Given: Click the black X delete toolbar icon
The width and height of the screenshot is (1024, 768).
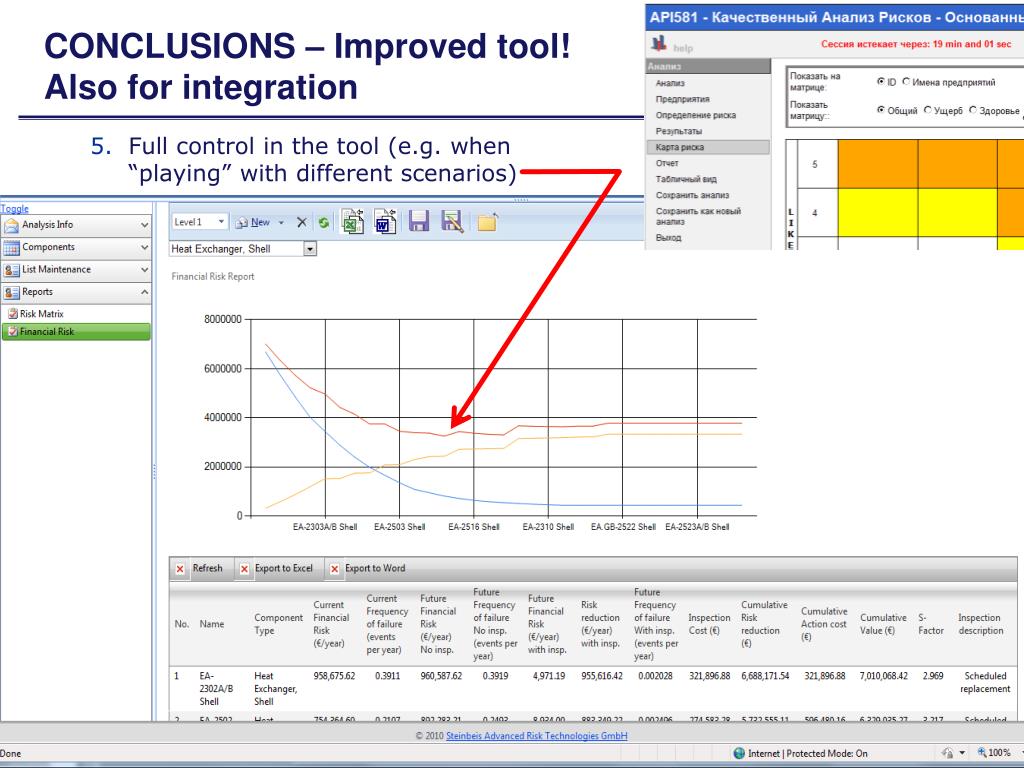Looking at the screenshot, I should coord(302,222).
